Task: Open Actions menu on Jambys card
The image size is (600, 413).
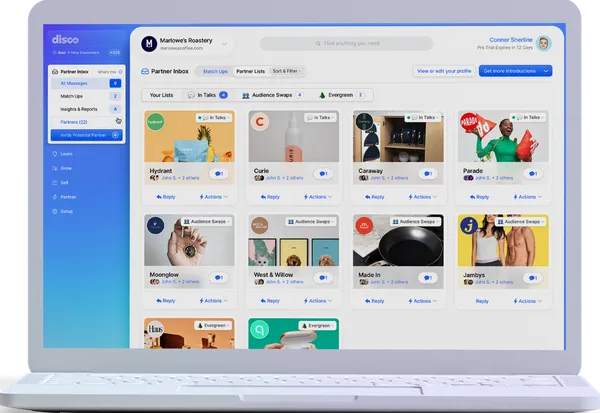Action: pyautogui.click(x=527, y=301)
